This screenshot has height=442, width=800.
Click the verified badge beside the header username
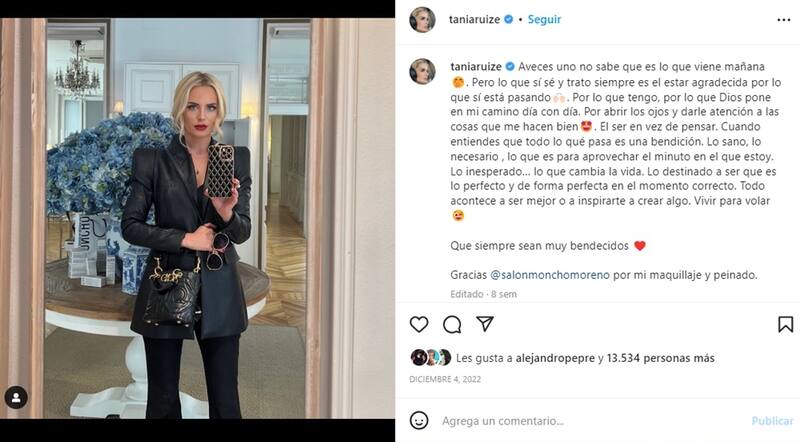click(x=509, y=19)
